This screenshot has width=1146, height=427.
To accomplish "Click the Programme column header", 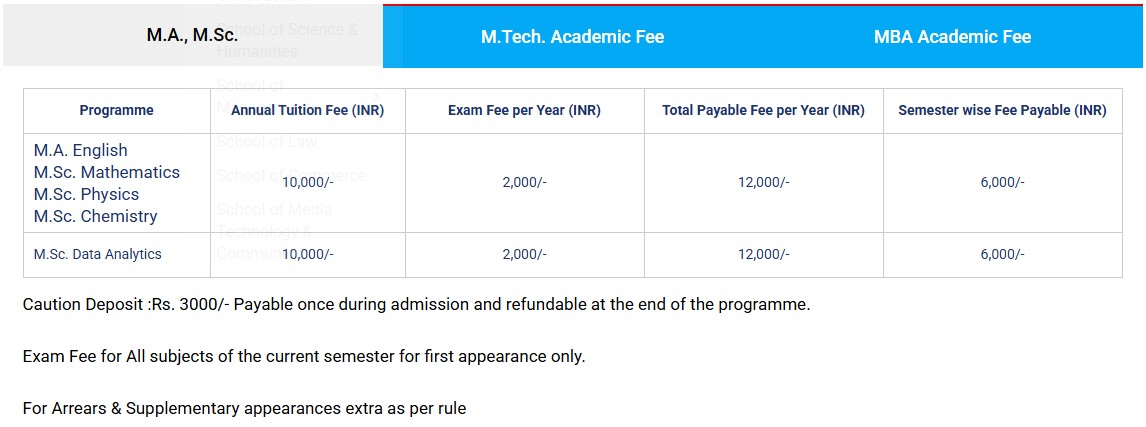I will tap(117, 111).
